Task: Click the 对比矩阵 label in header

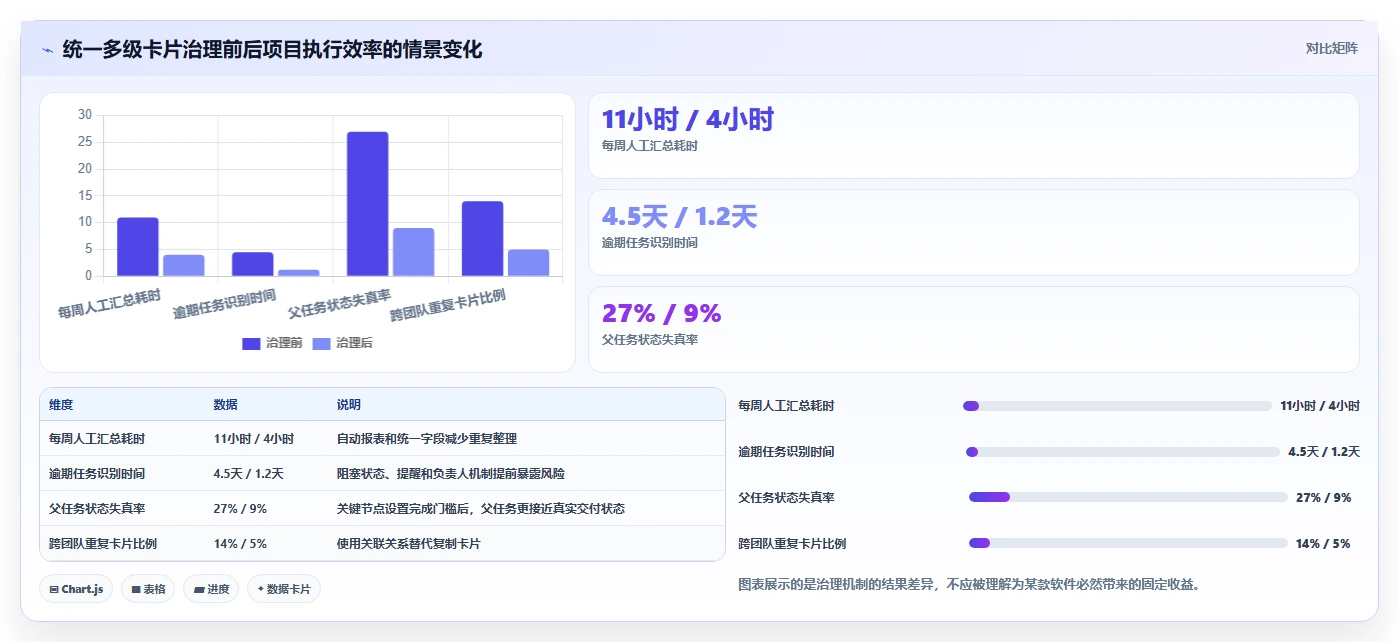Action: [x=1331, y=48]
